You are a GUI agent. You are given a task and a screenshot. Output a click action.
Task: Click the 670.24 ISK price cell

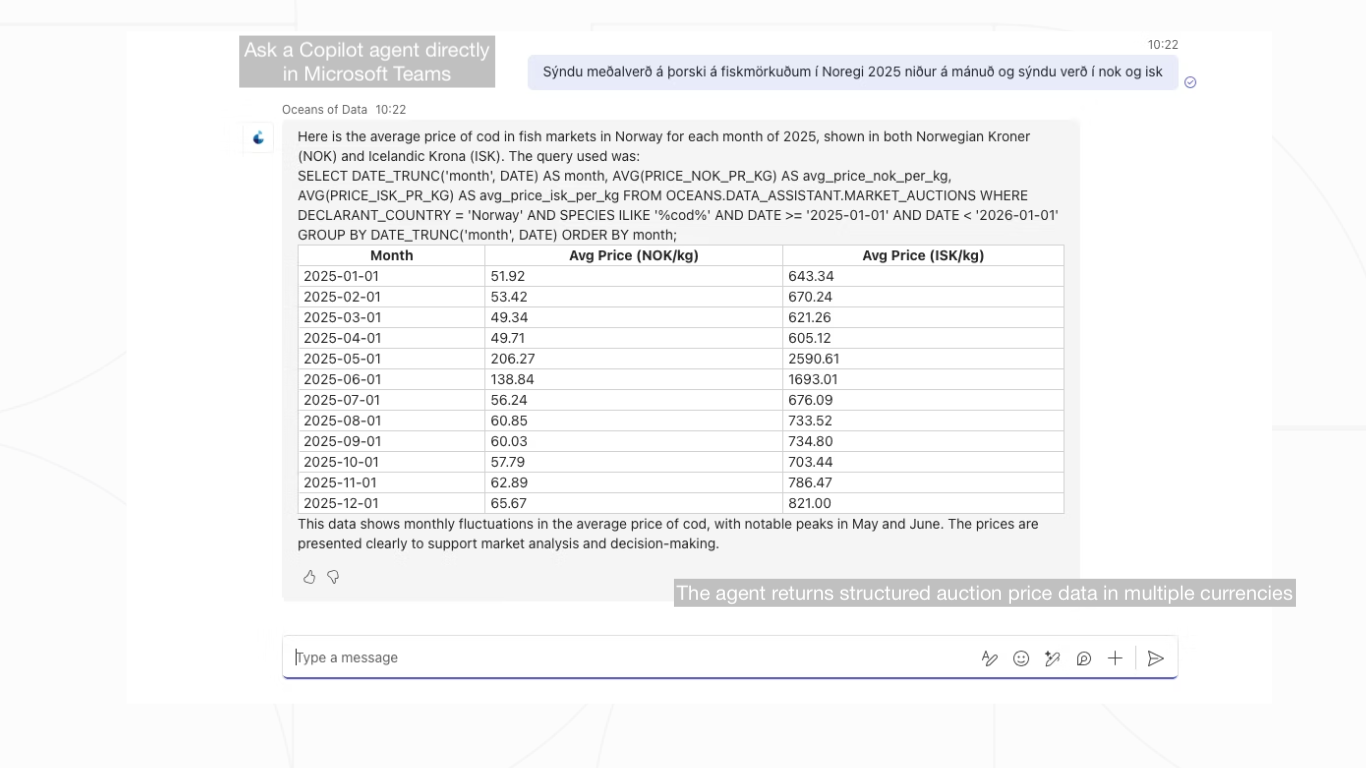[x=923, y=297]
